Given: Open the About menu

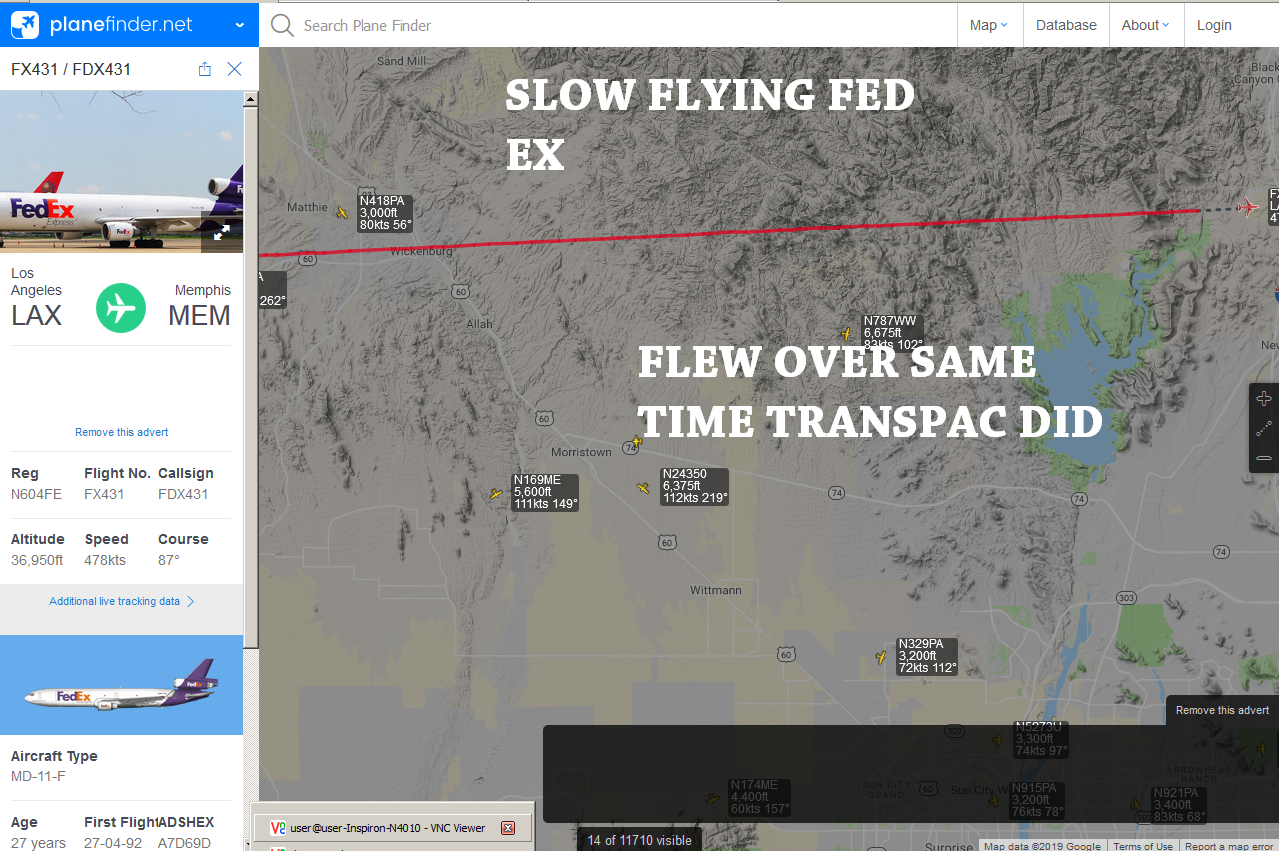Looking at the screenshot, I should pyautogui.click(x=1146, y=25).
